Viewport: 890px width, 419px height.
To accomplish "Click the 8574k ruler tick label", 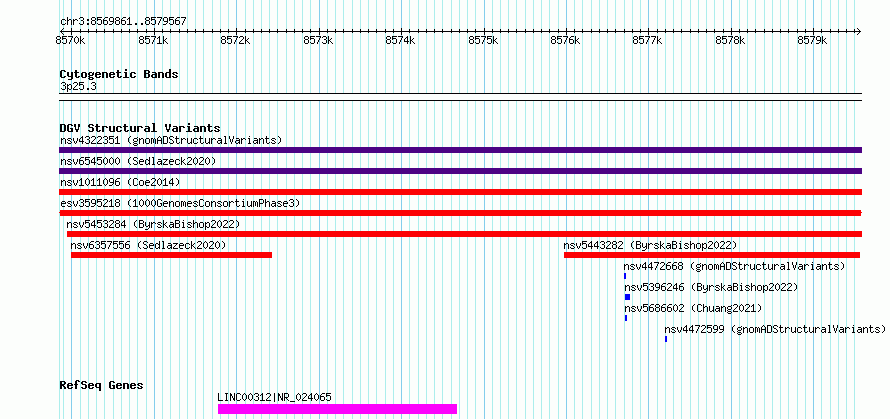I will coord(401,40).
